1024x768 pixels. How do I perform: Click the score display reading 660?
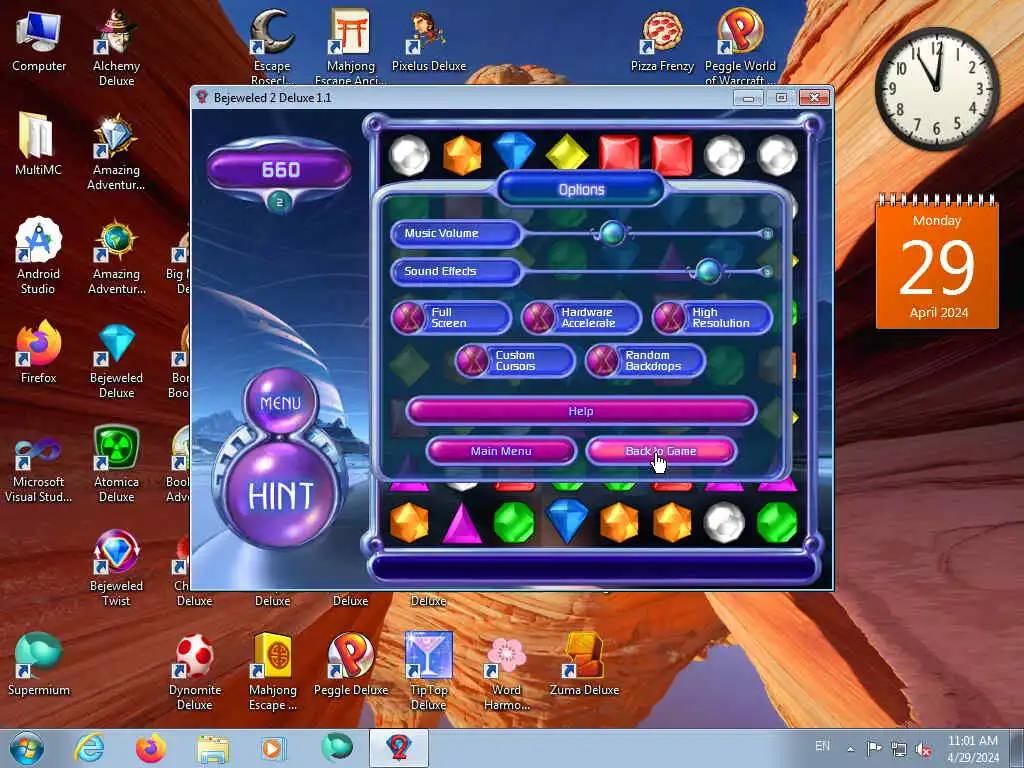280,170
